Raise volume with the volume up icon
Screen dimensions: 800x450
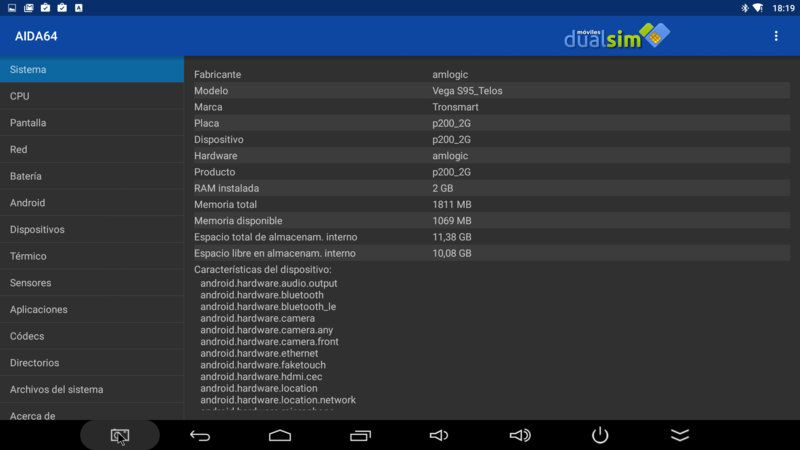520,435
